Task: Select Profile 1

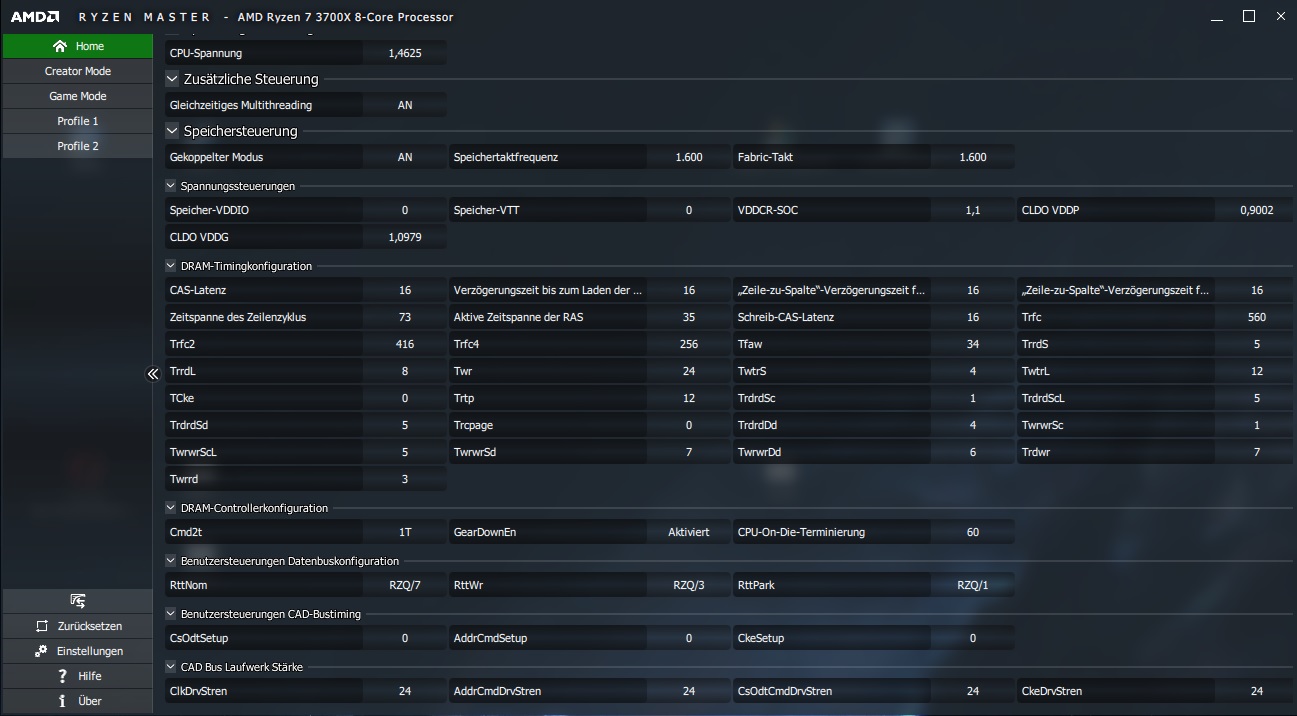Action: 77,121
